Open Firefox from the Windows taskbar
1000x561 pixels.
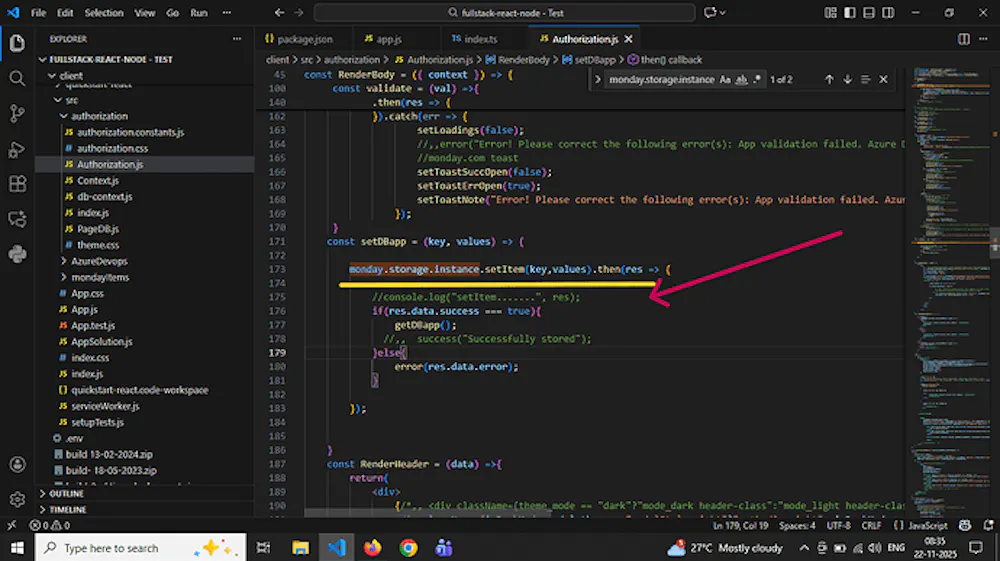pos(372,547)
